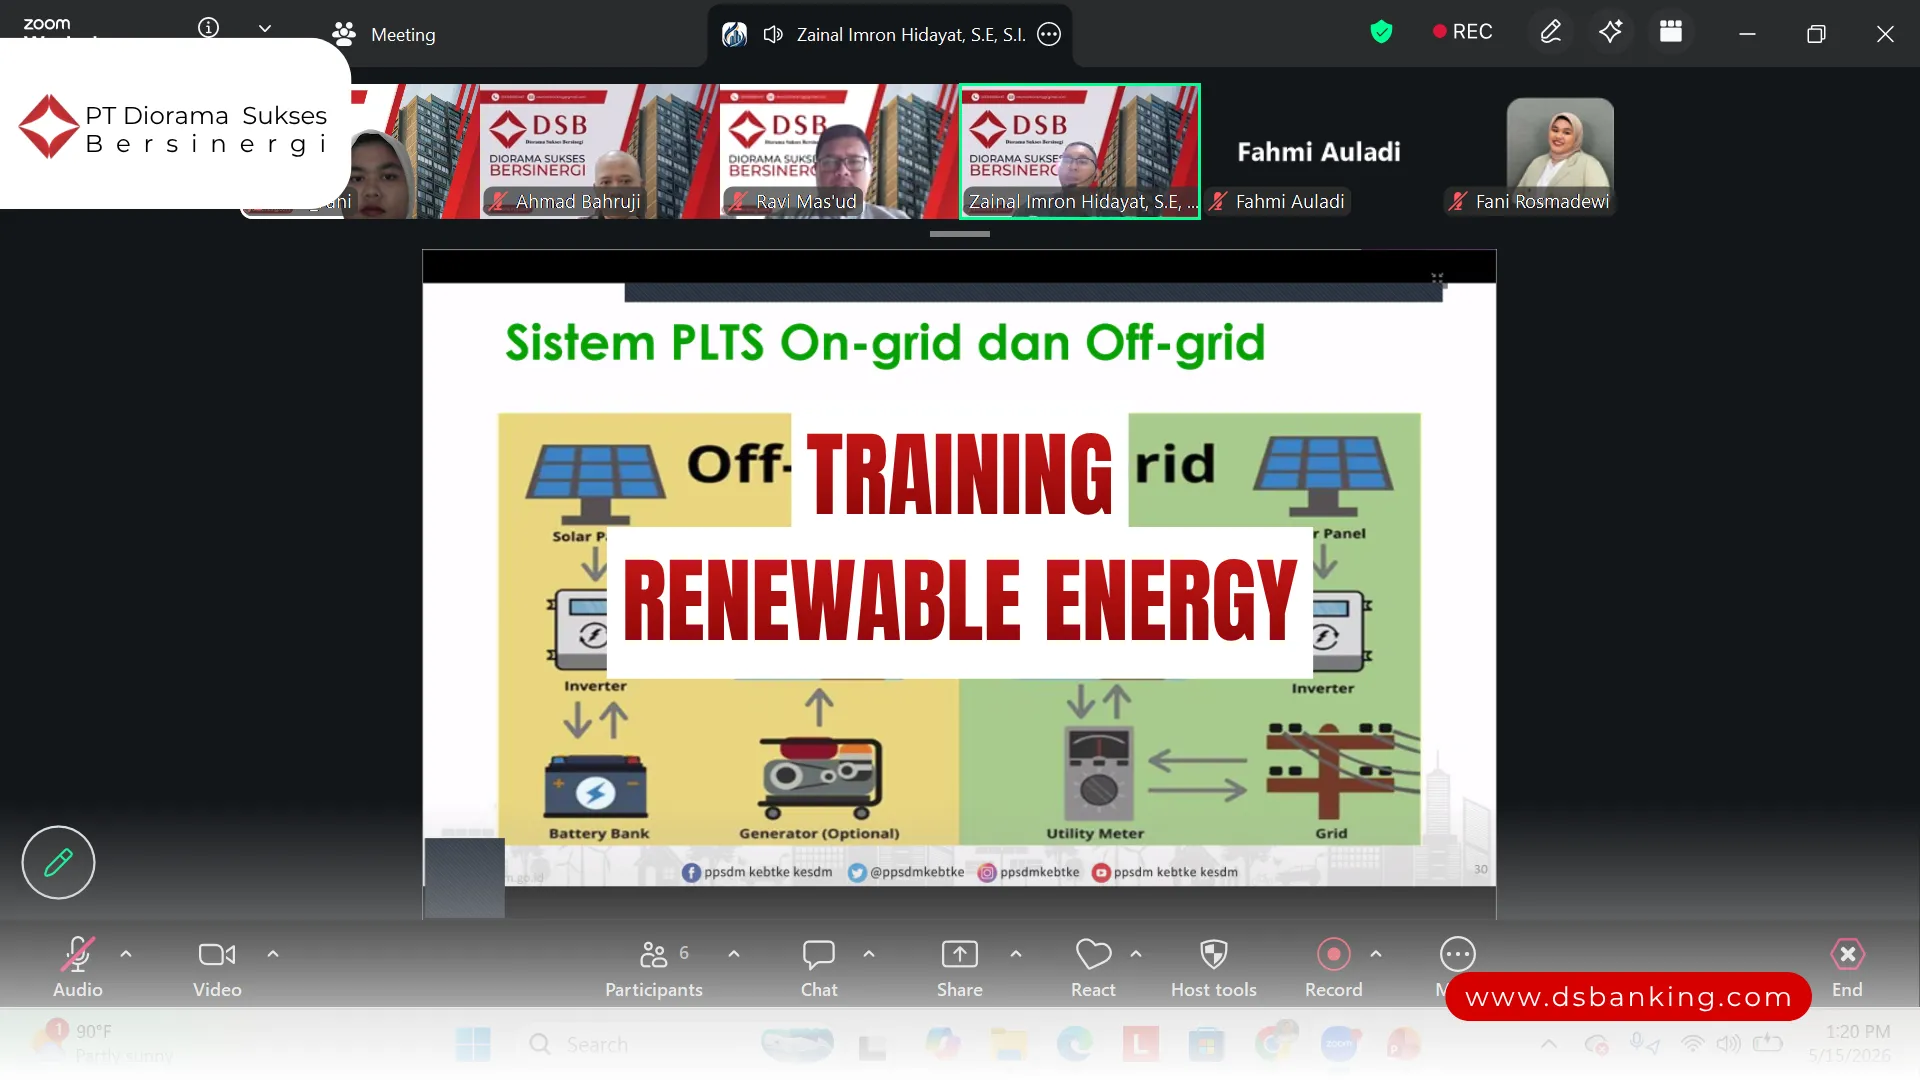Click the annotate pen icon in title bar

coord(1550,32)
